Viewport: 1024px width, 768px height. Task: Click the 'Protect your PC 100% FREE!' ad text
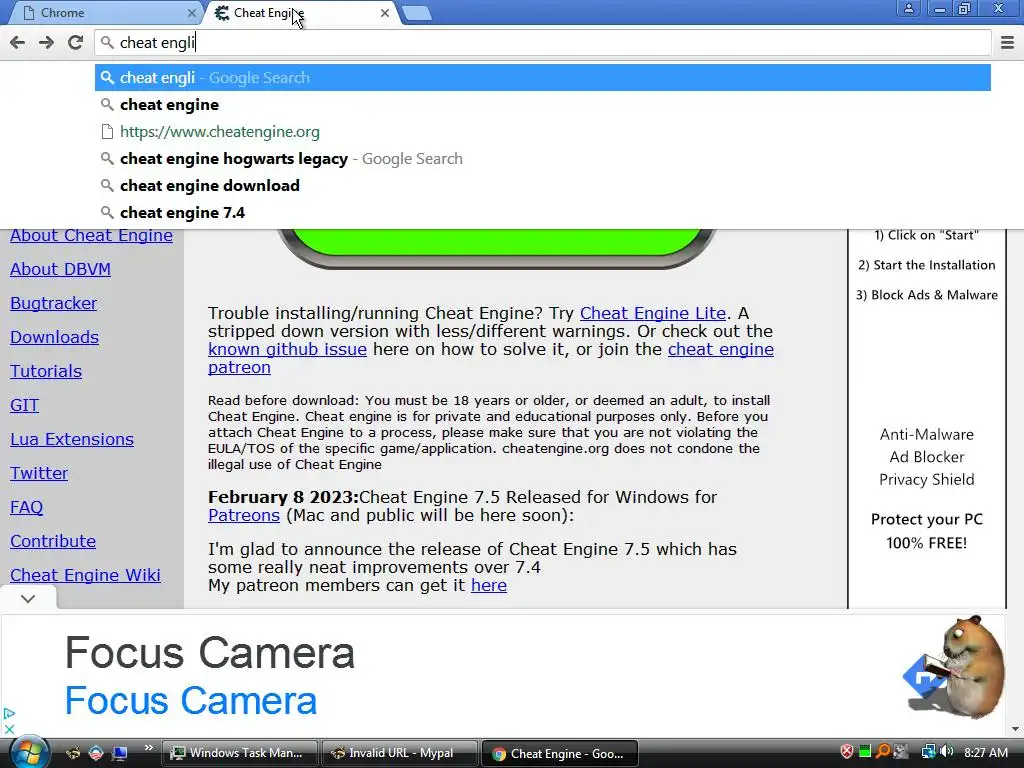pyautogui.click(x=927, y=531)
